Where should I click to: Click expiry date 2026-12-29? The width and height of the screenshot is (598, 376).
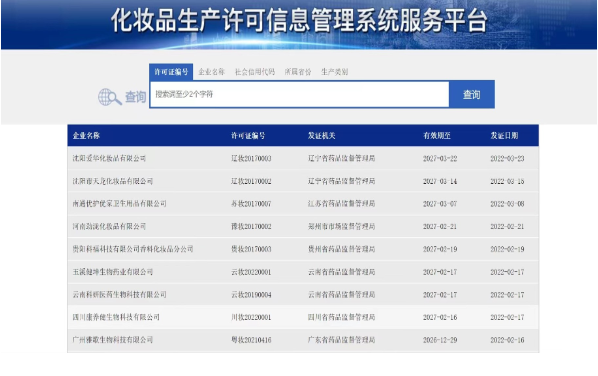point(440,340)
